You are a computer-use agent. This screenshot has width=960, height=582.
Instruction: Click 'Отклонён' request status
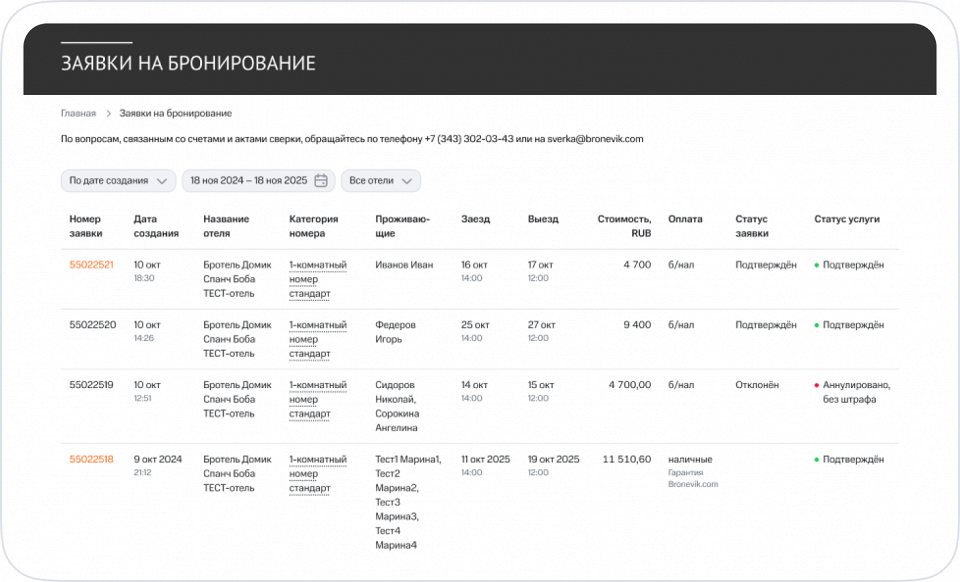[757, 385]
